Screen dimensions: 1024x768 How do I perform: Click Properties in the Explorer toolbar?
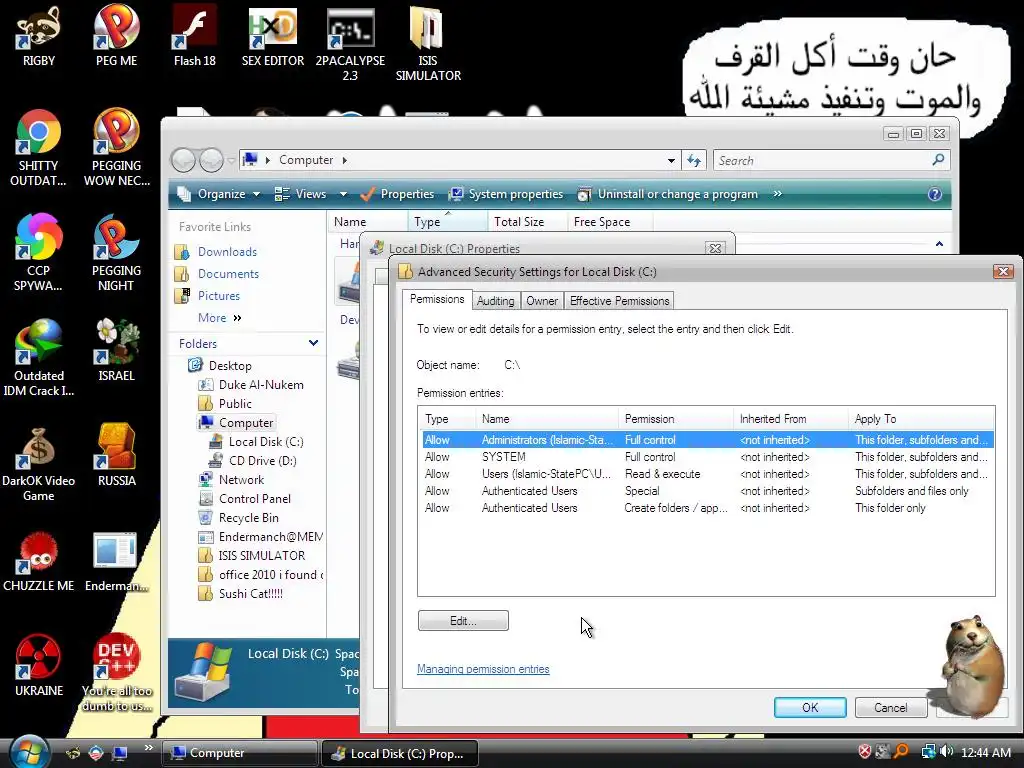(x=397, y=194)
